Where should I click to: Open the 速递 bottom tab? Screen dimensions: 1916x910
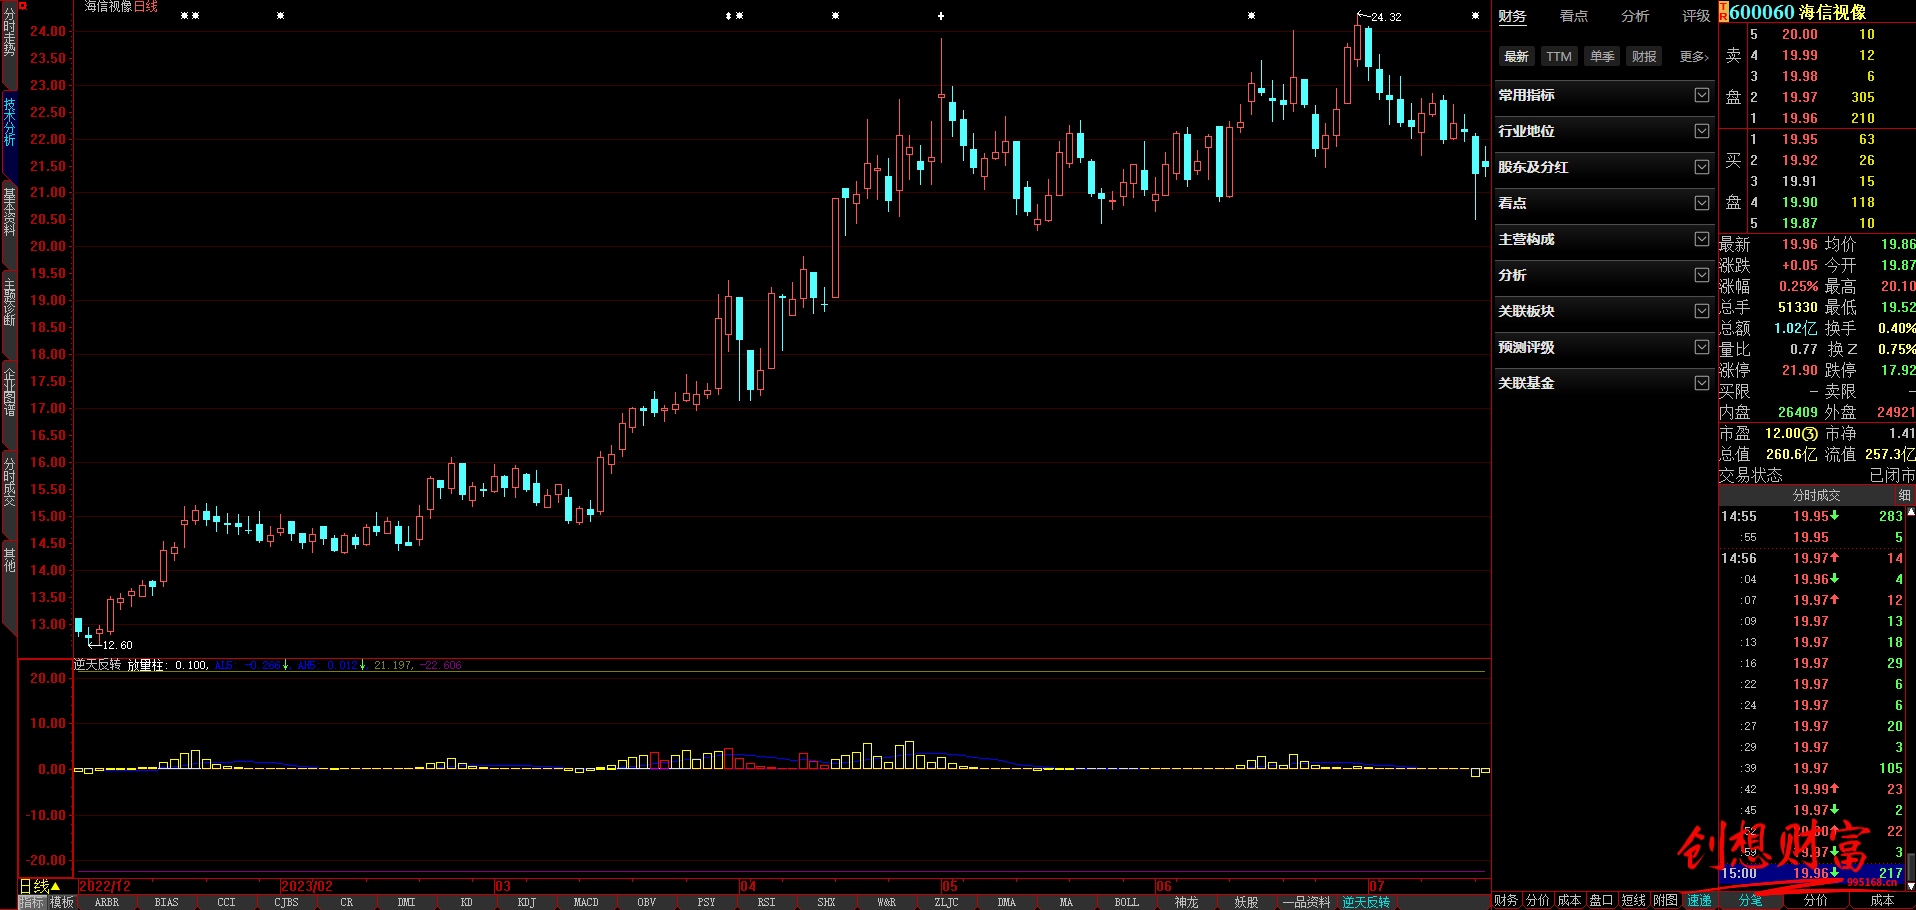coord(1699,901)
